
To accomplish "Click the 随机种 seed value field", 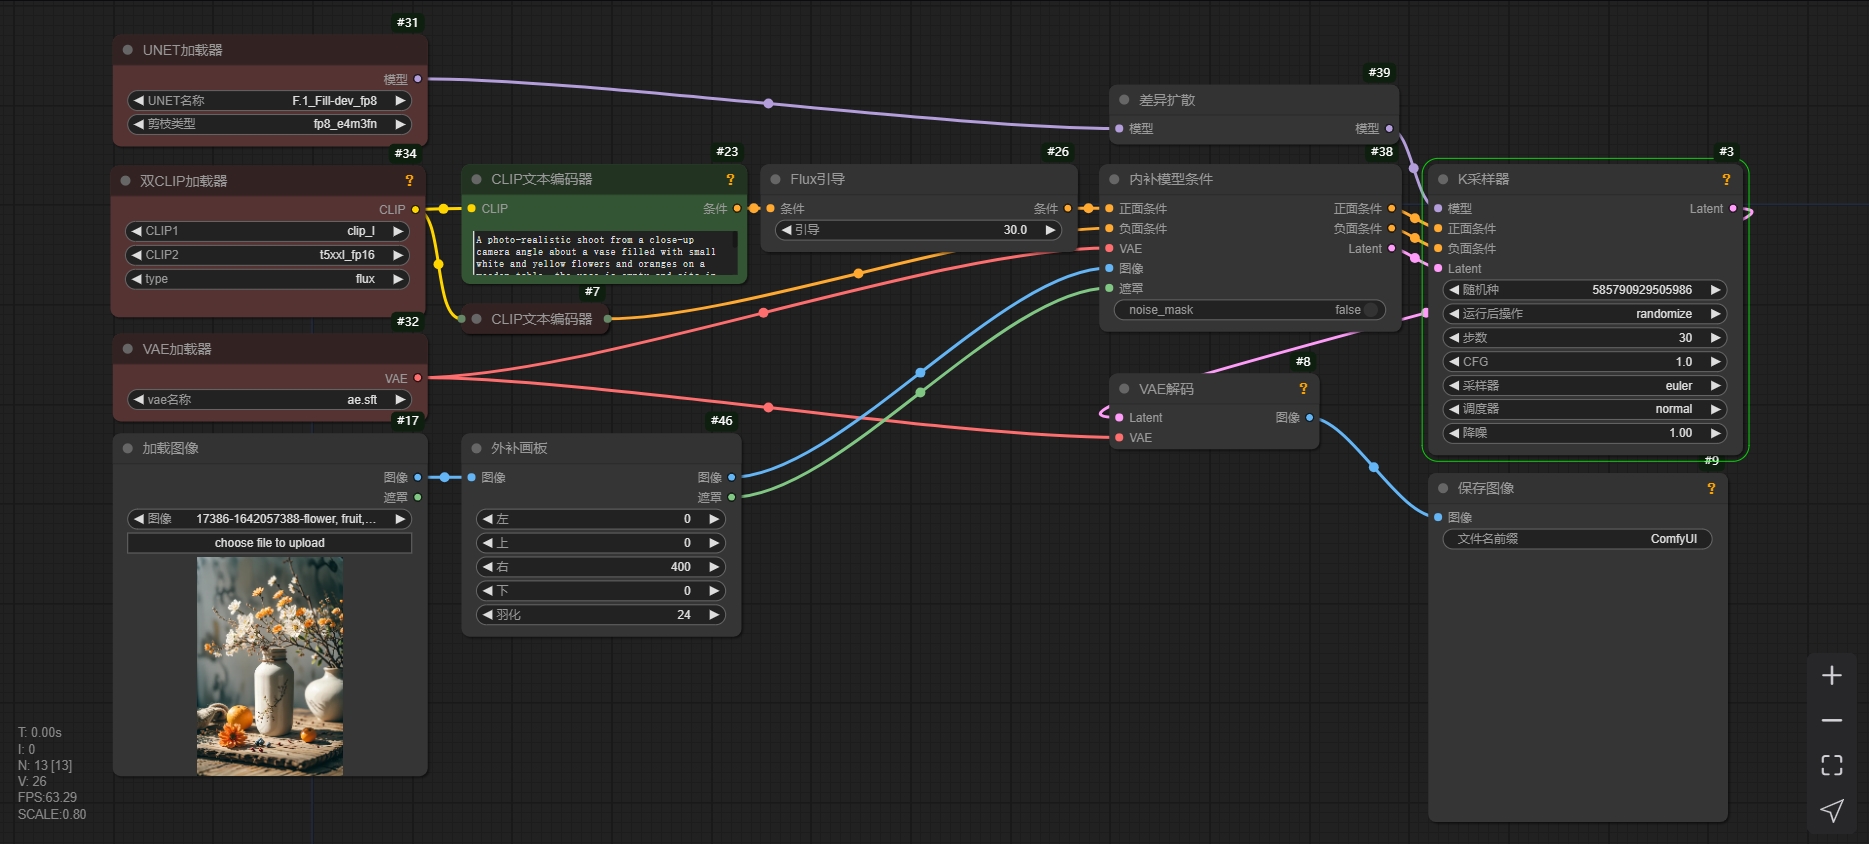I will click(x=1585, y=290).
